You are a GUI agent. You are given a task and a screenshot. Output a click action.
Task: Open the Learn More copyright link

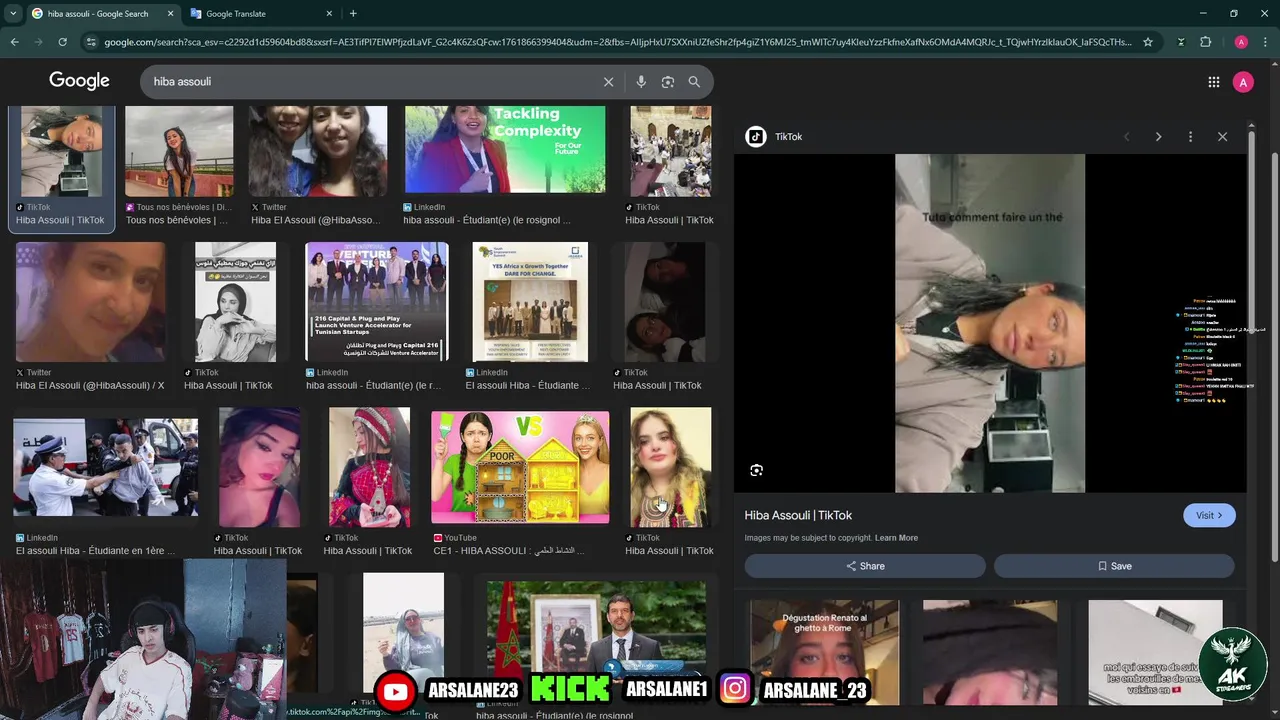[x=896, y=538]
